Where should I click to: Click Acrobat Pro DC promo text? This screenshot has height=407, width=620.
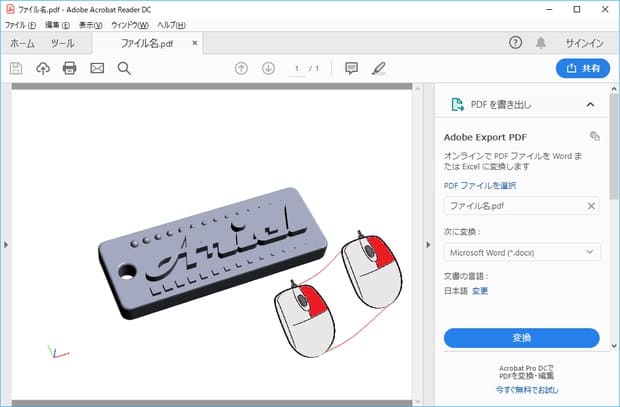point(527,372)
